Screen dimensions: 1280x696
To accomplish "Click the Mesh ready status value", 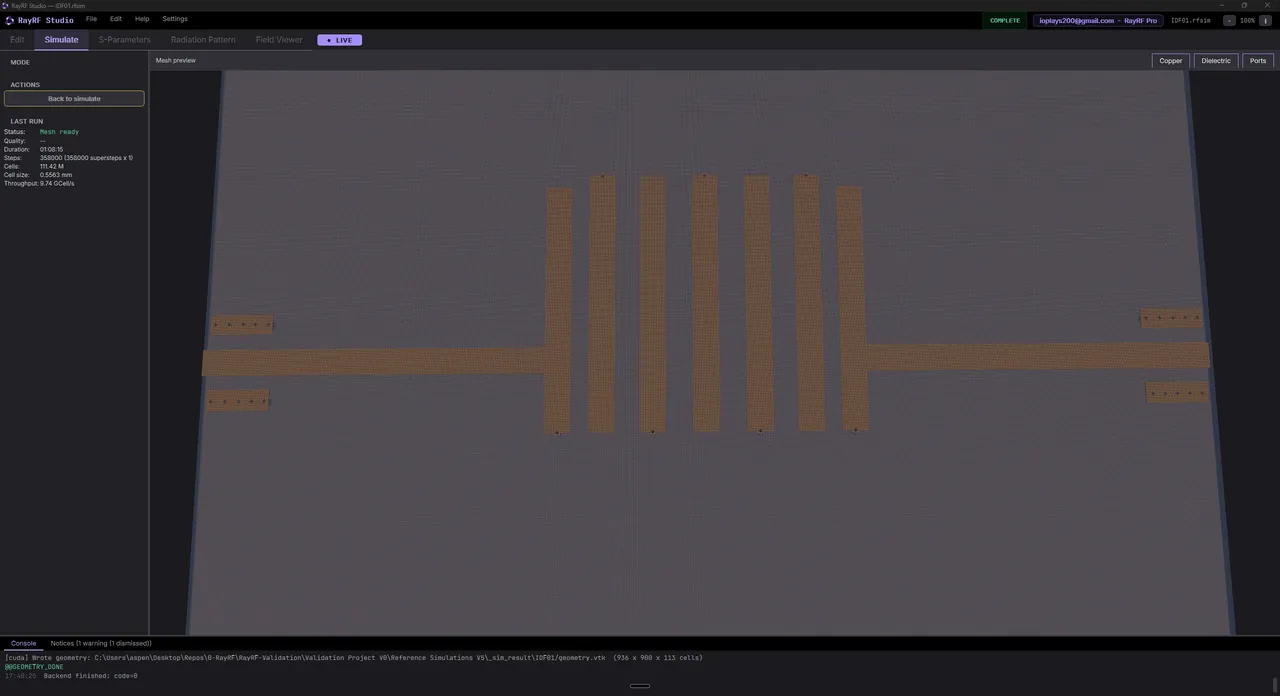I will pos(59,132).
